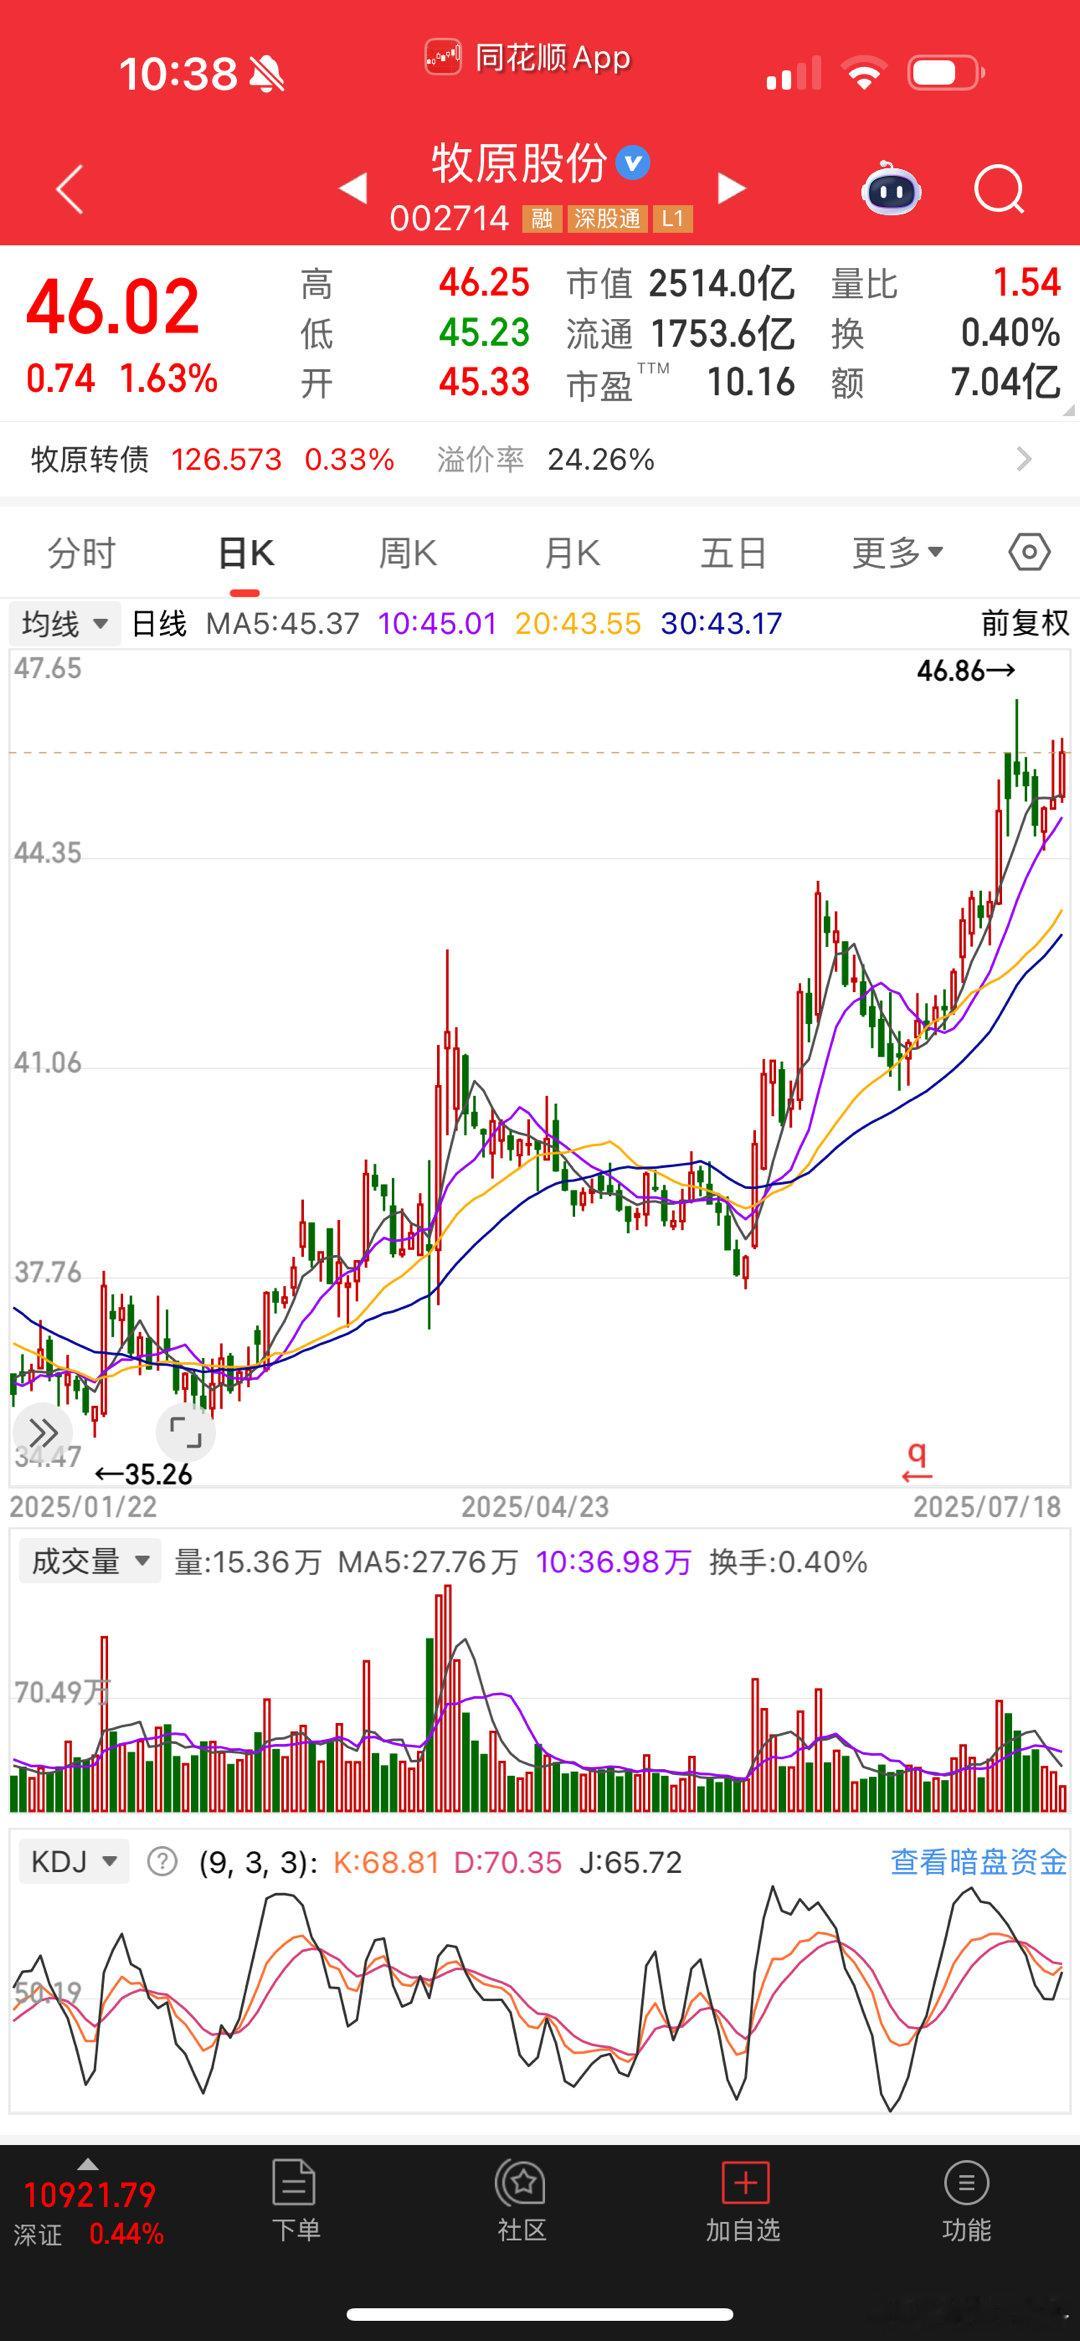Go to next stock with right triangle
This screenshot has height=2341, width=1080.
coord(732,188)
